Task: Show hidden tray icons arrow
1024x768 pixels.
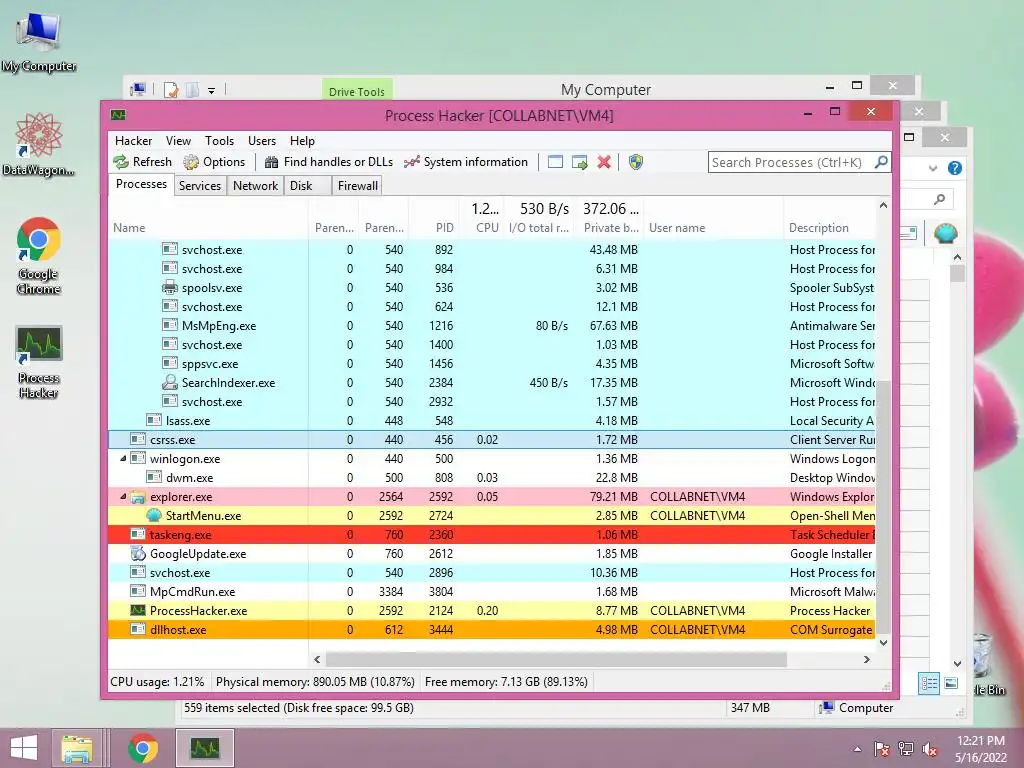Action: click(857, 749)
